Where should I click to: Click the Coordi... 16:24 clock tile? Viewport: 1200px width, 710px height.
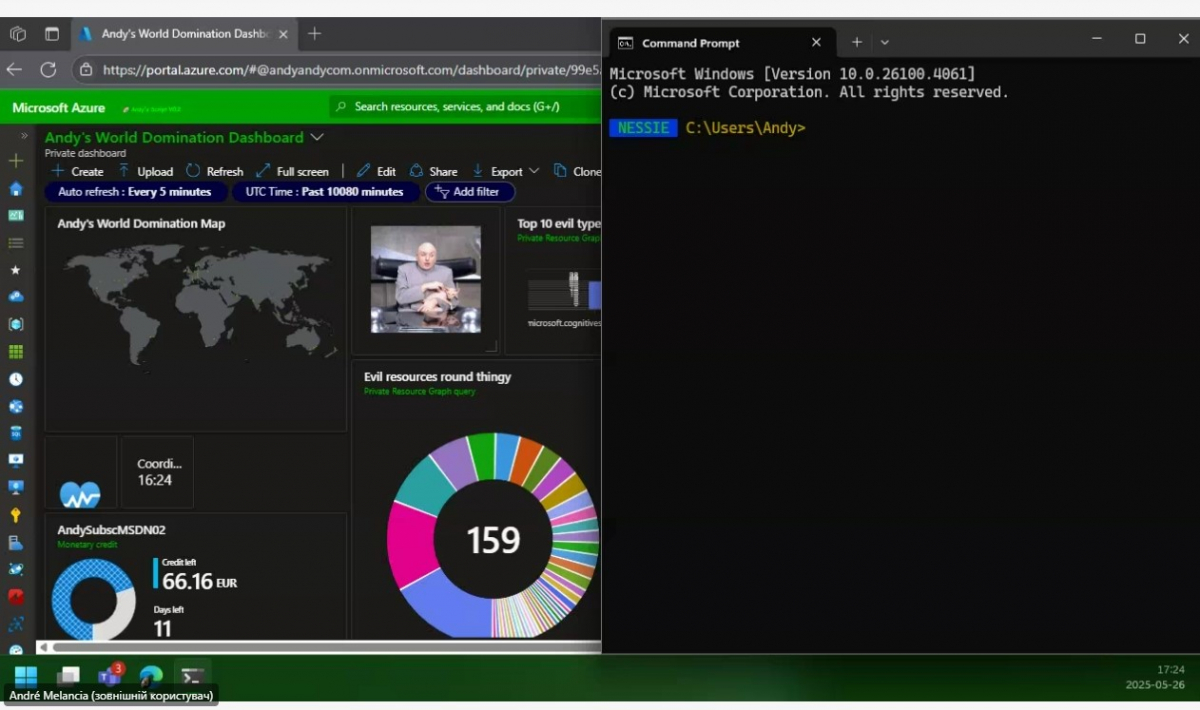pos(158,472)
